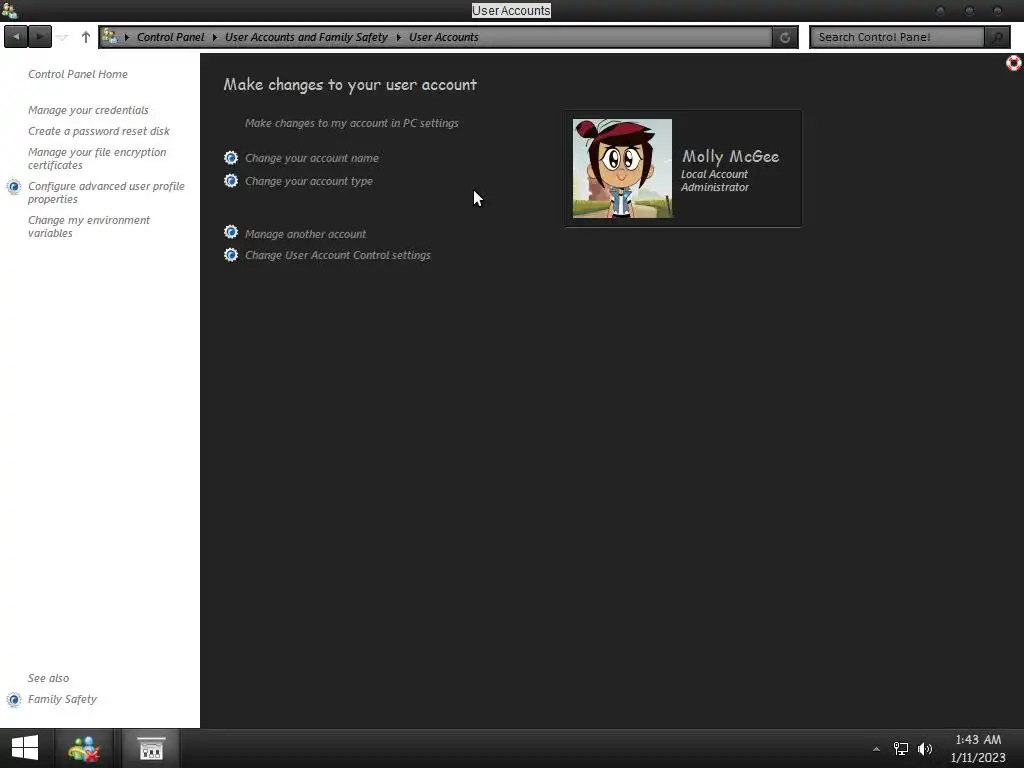Open Change your account type

click(308, 181)
